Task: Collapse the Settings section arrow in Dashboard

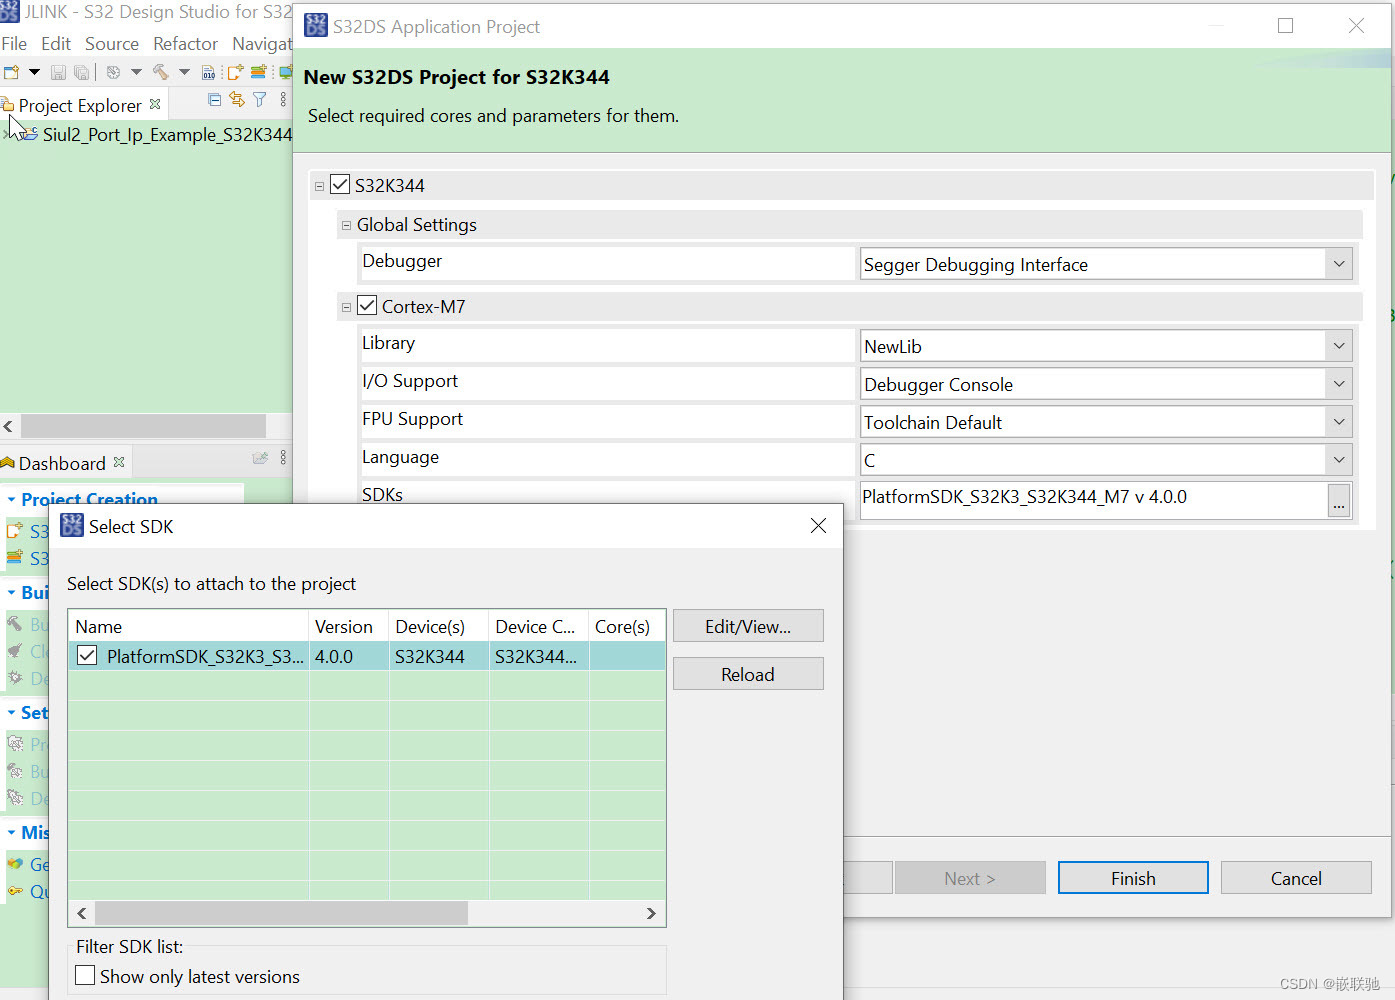Action: coord(11,712)
